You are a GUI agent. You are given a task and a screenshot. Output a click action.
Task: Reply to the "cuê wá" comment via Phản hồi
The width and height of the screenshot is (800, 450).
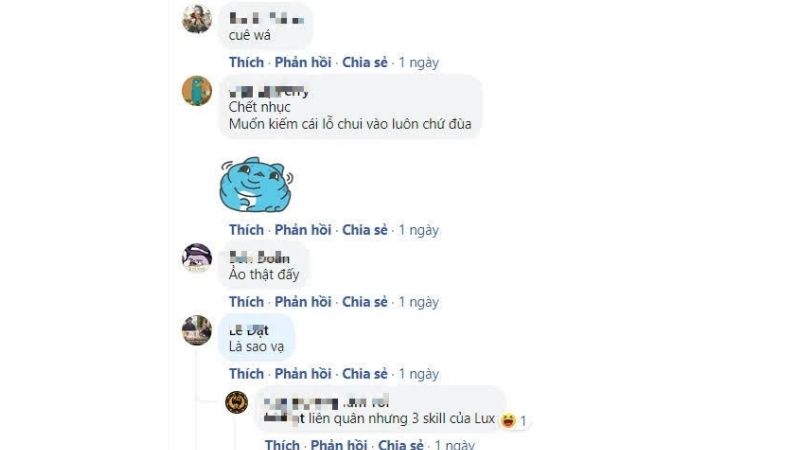coord(303,62)
